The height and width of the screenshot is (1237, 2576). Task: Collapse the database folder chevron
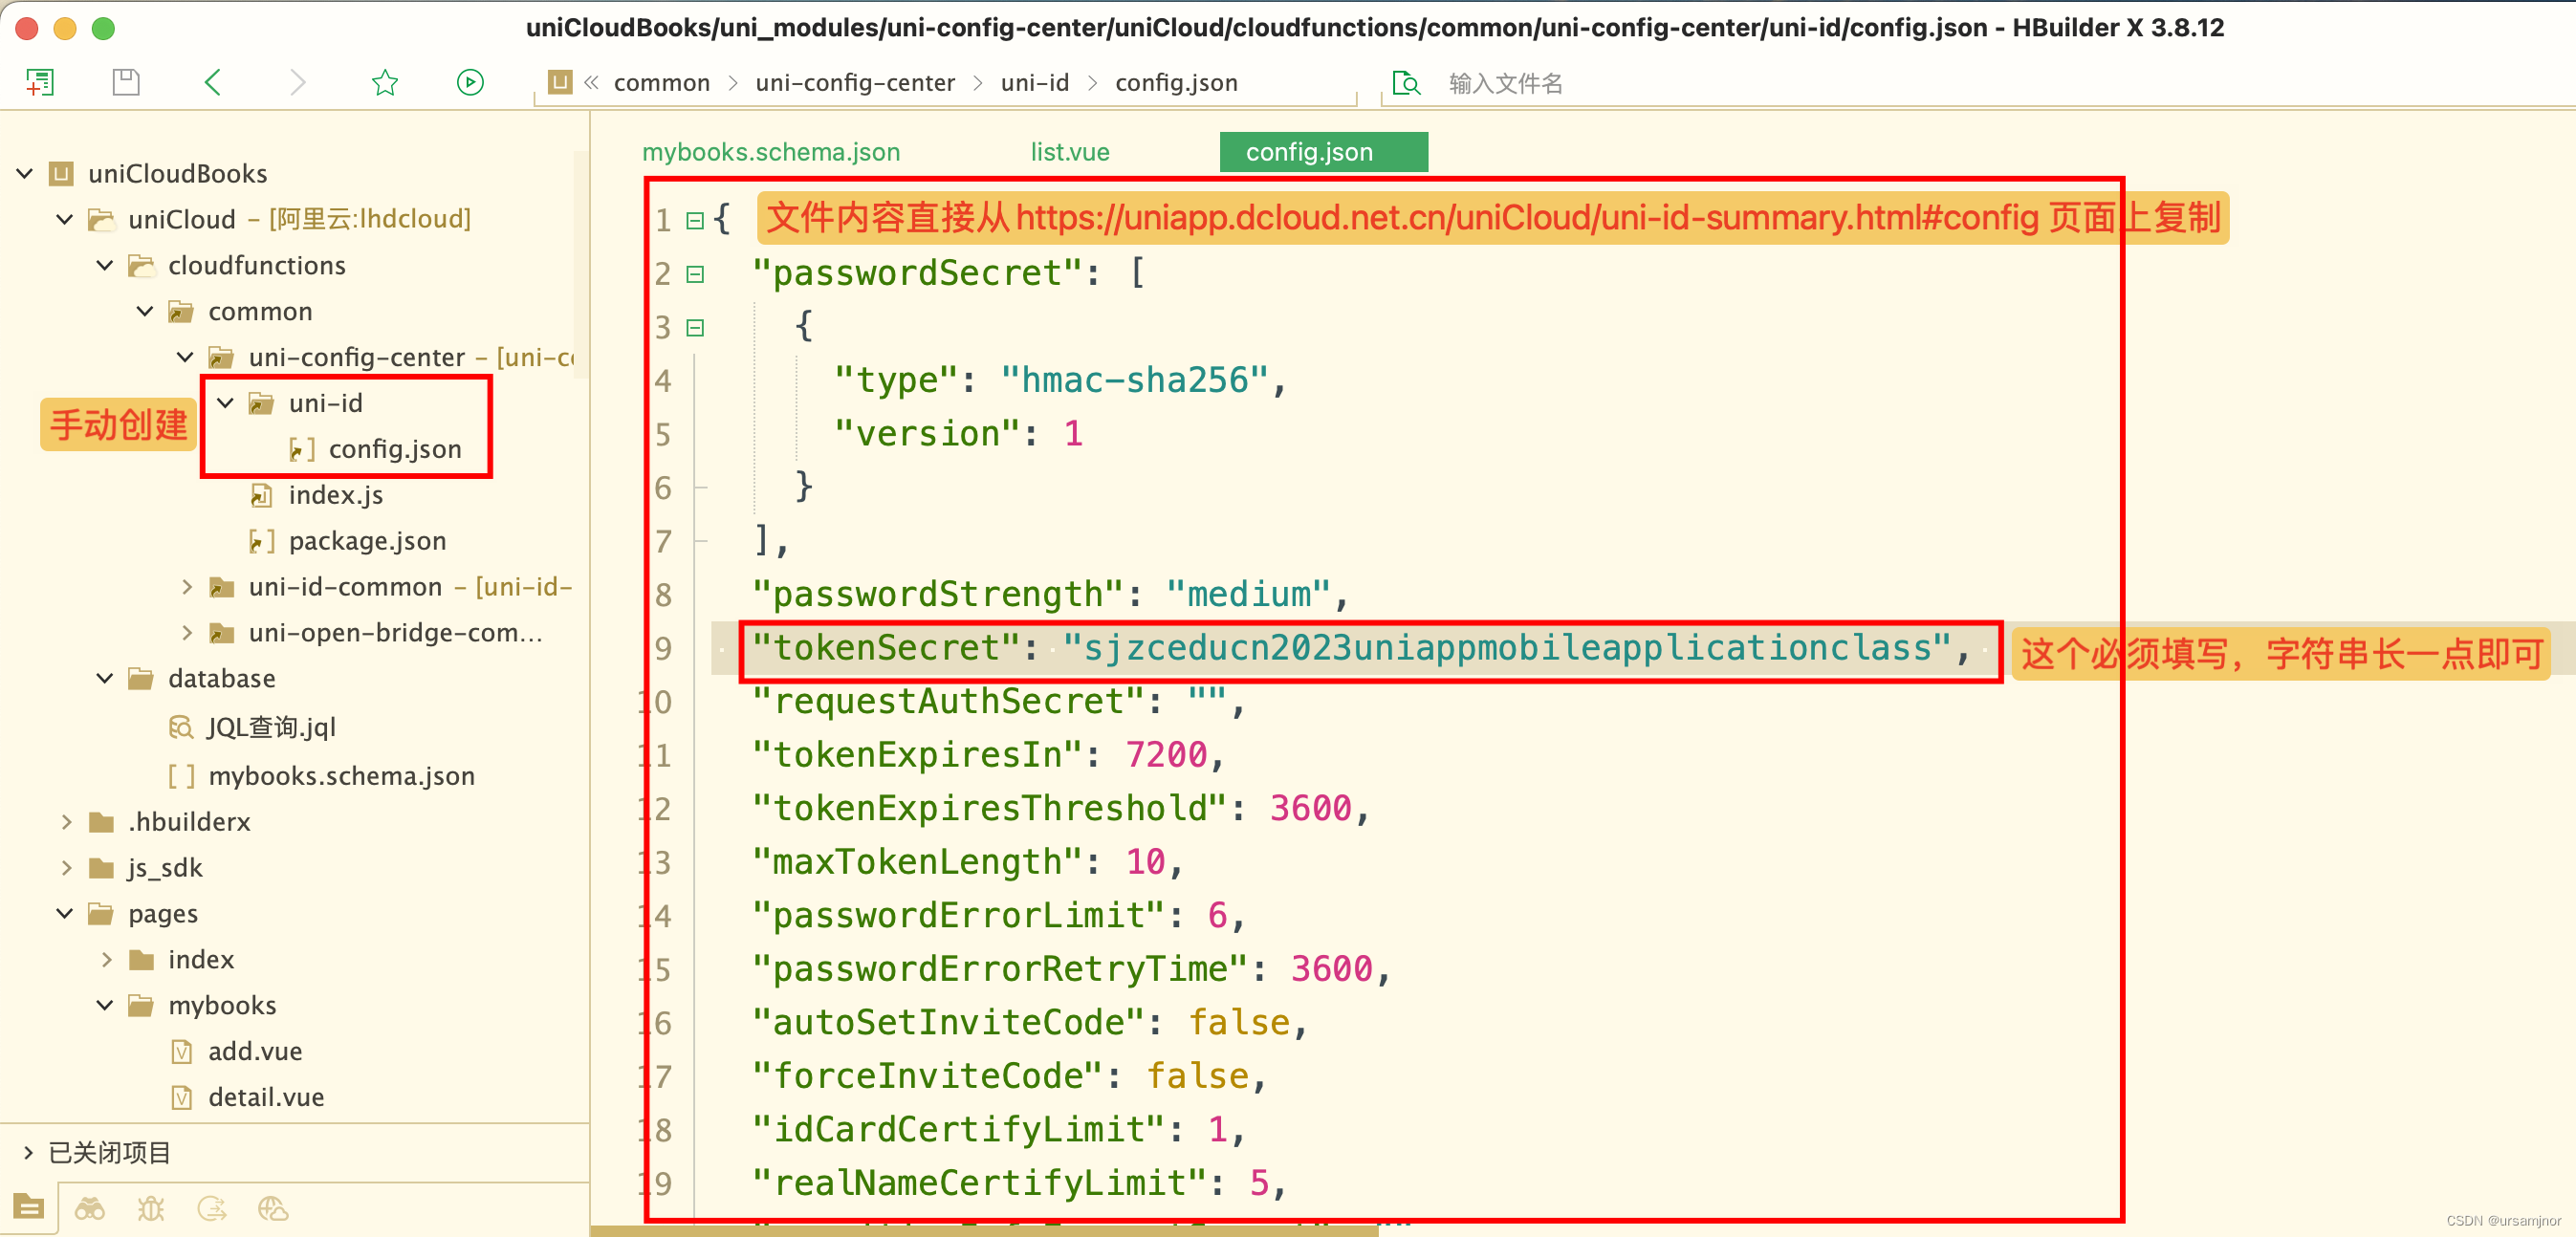coord(105,678)
